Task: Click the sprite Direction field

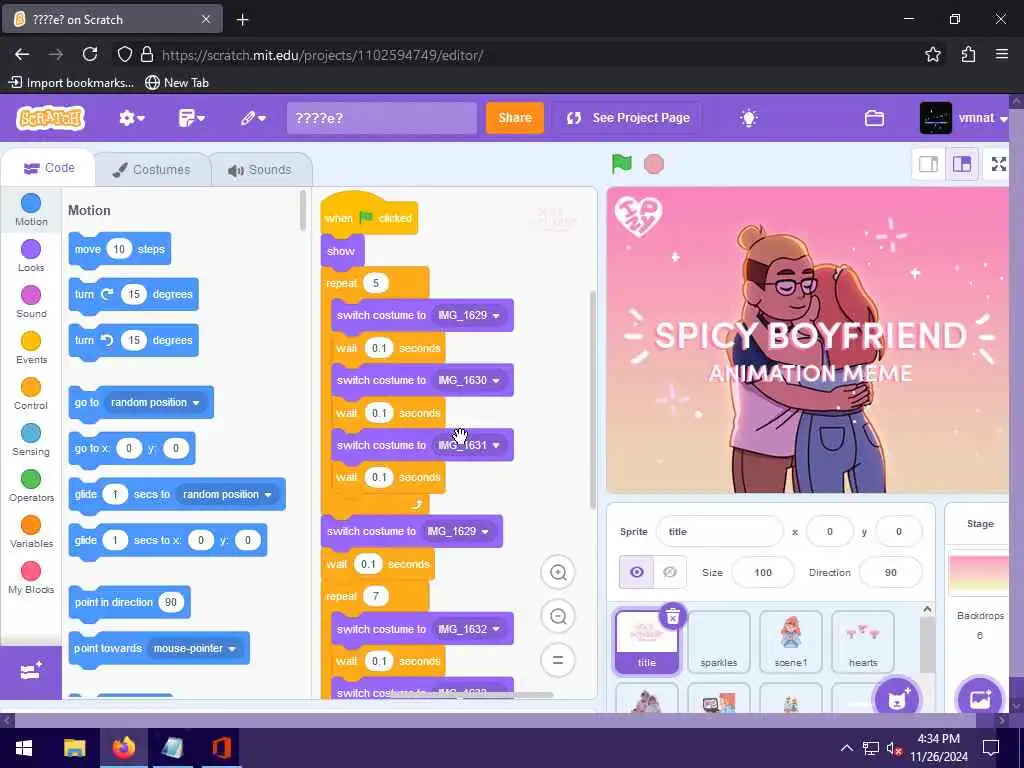Action: (x=890, y=573)
